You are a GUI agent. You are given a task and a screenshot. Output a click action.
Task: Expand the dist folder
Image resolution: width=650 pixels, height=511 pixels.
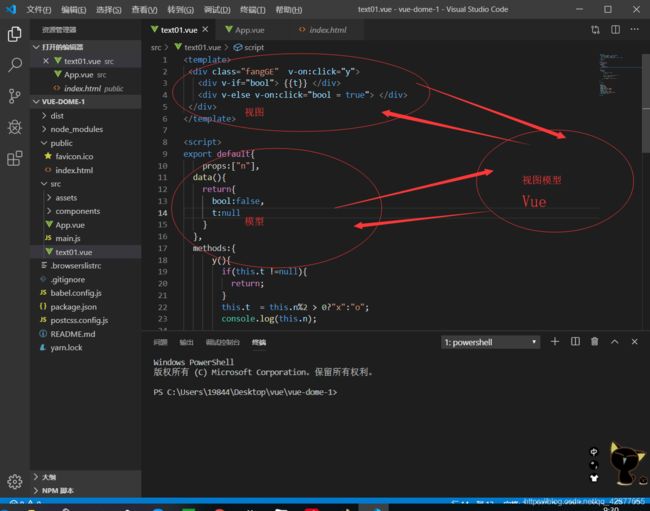(86, 116)
